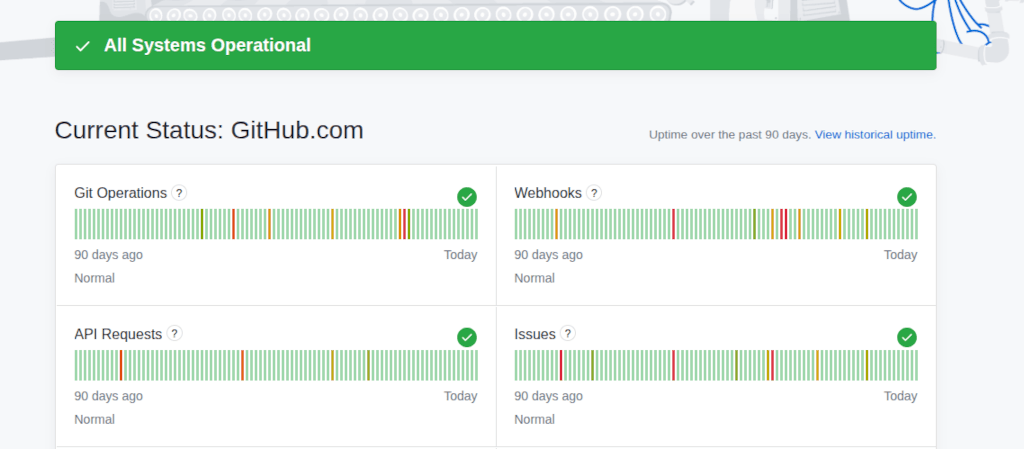1024x449 pixels.
Task: Click the last green bar in Git Operations uptime
Action: (475, 224)
